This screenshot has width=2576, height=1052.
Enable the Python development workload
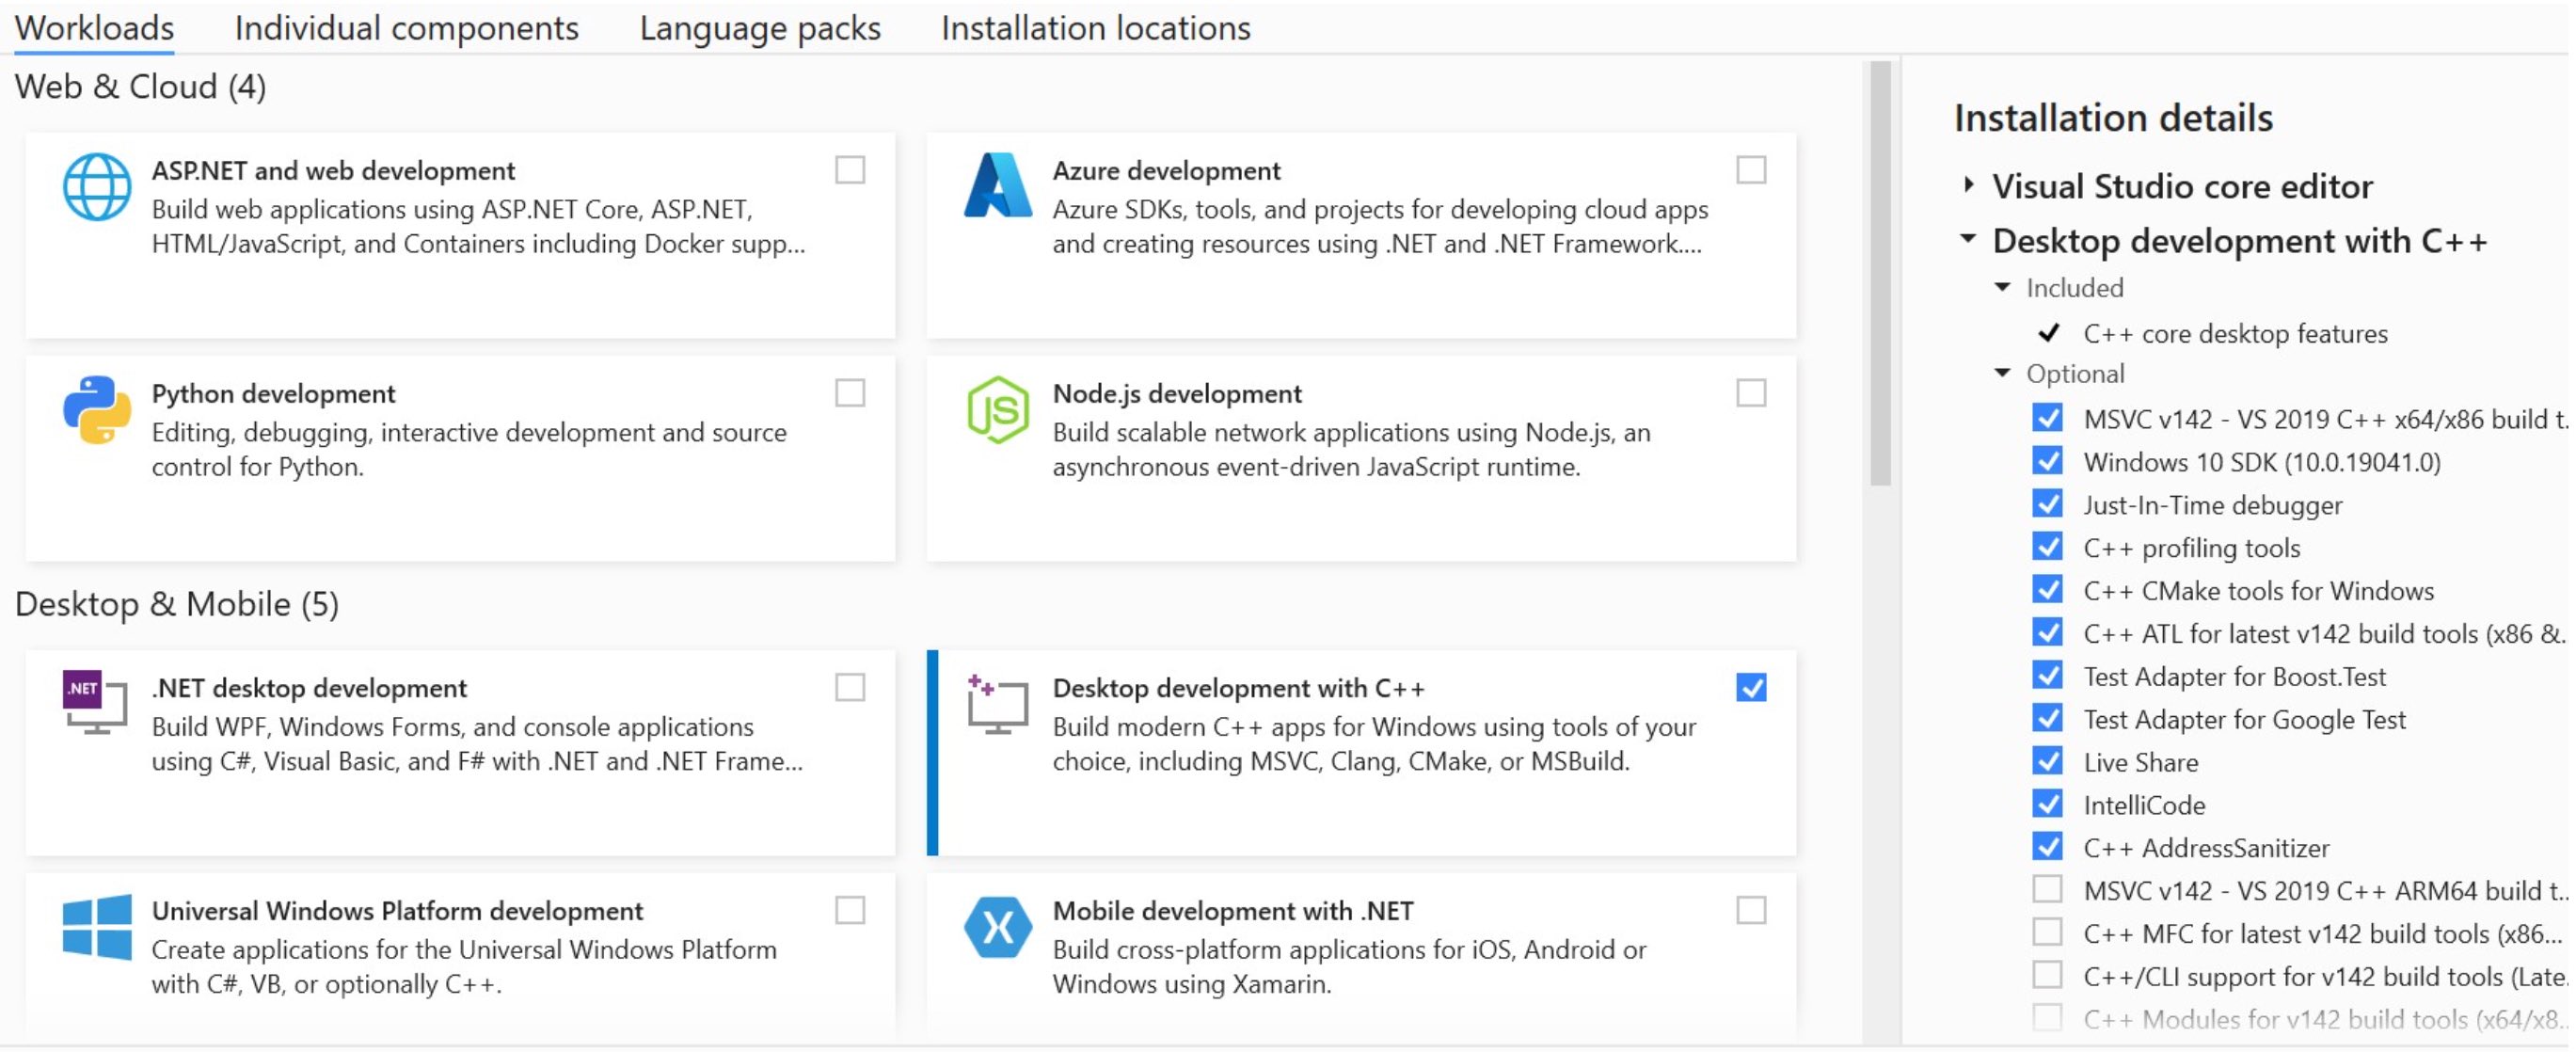coord(851,395)
